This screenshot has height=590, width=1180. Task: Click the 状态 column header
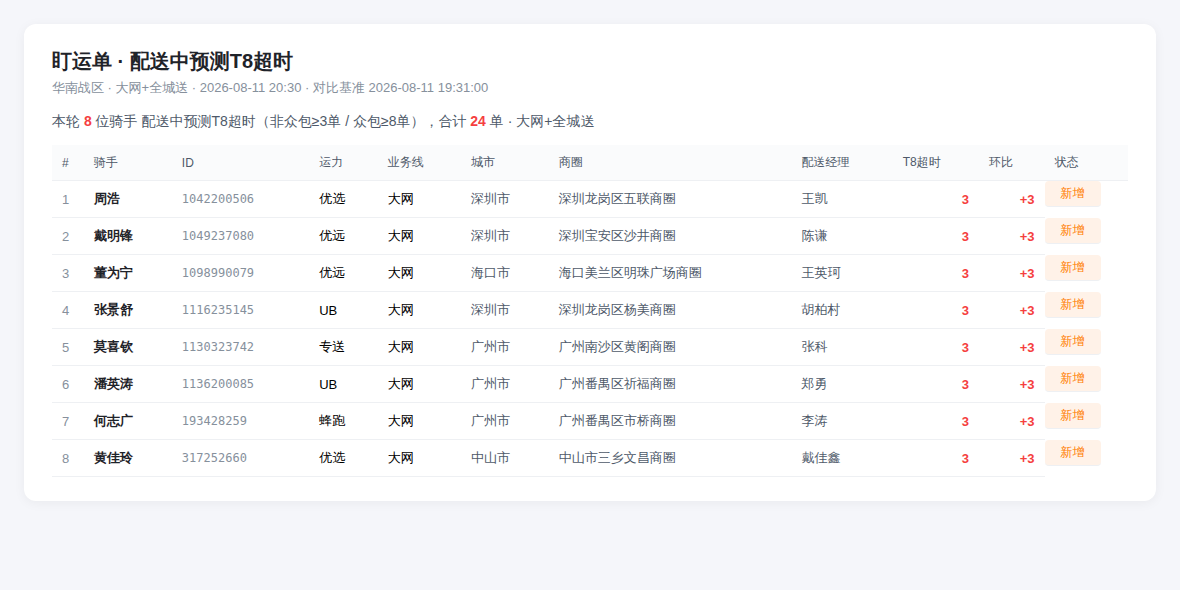[1066, 163]
